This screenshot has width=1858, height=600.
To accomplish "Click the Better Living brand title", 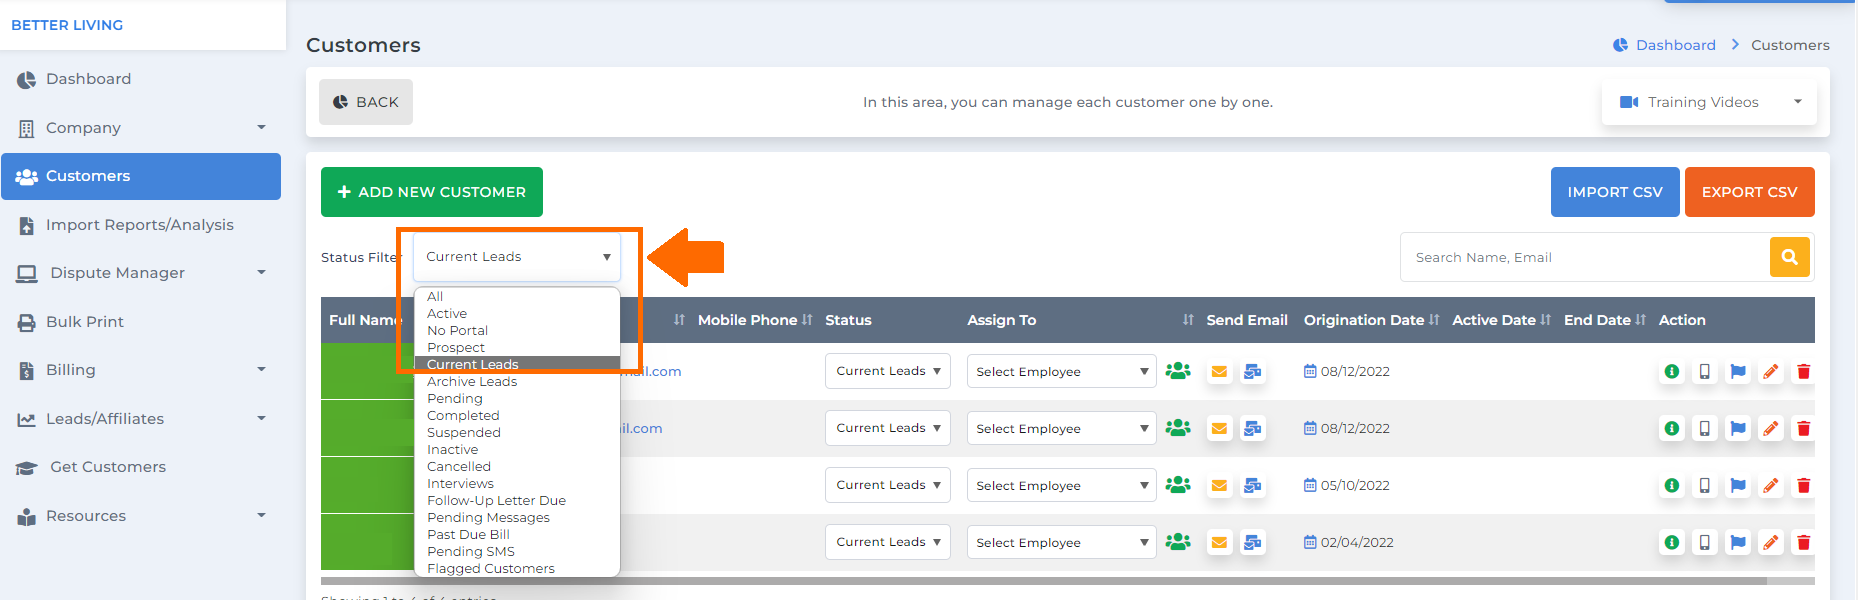I will (67, 25).
